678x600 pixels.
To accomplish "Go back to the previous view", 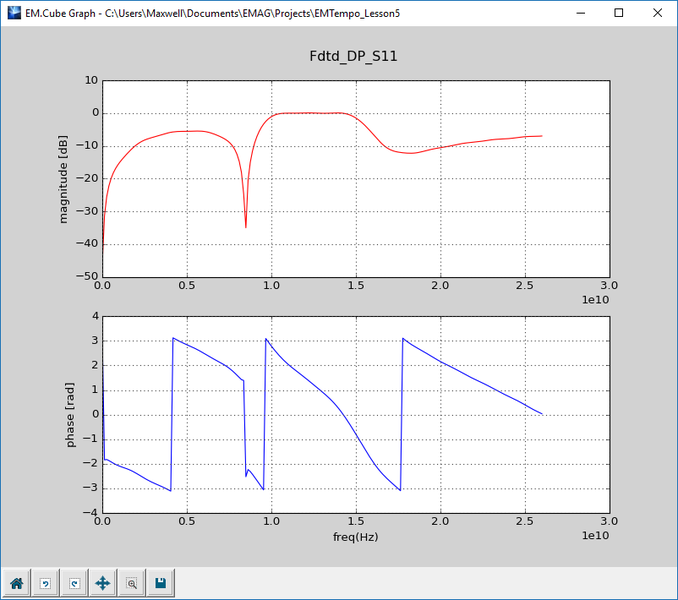I will click(46, 582).
